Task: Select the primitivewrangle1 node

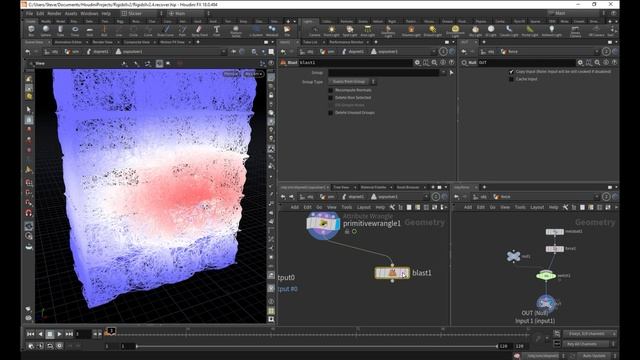Action: [x=323, y=224]
